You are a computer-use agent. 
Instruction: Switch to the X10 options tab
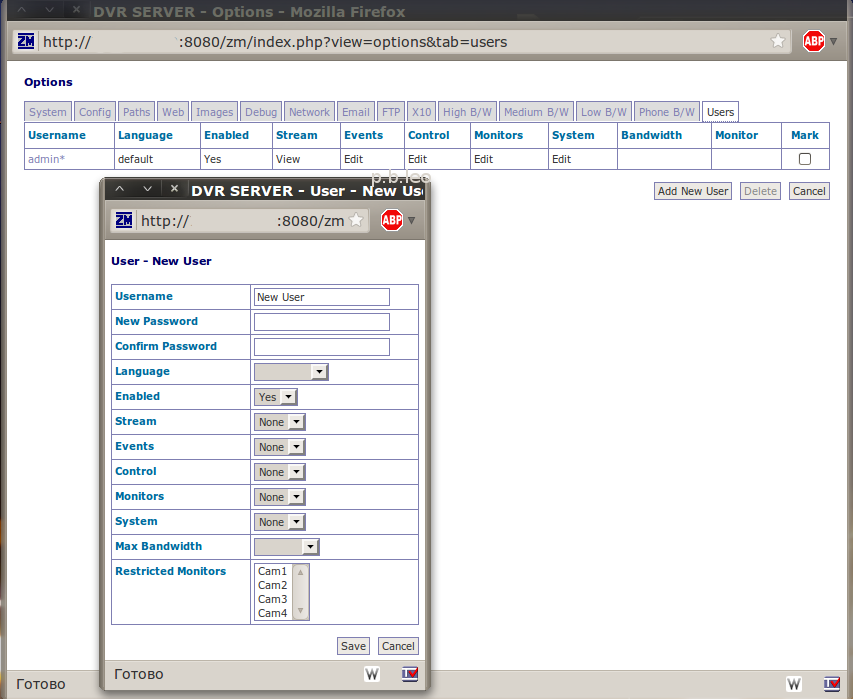[421, 112]
